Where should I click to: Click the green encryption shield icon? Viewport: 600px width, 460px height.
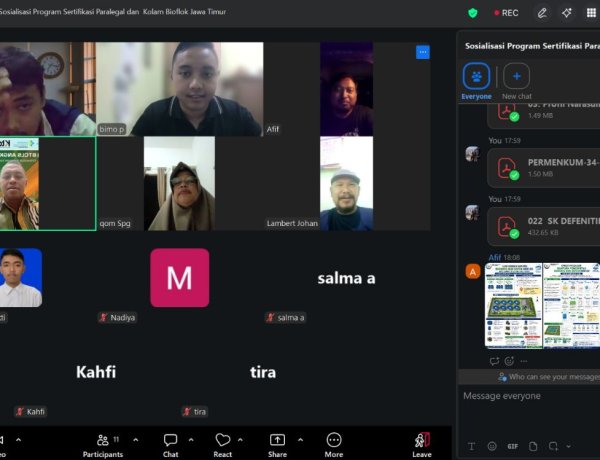point(473,13)
